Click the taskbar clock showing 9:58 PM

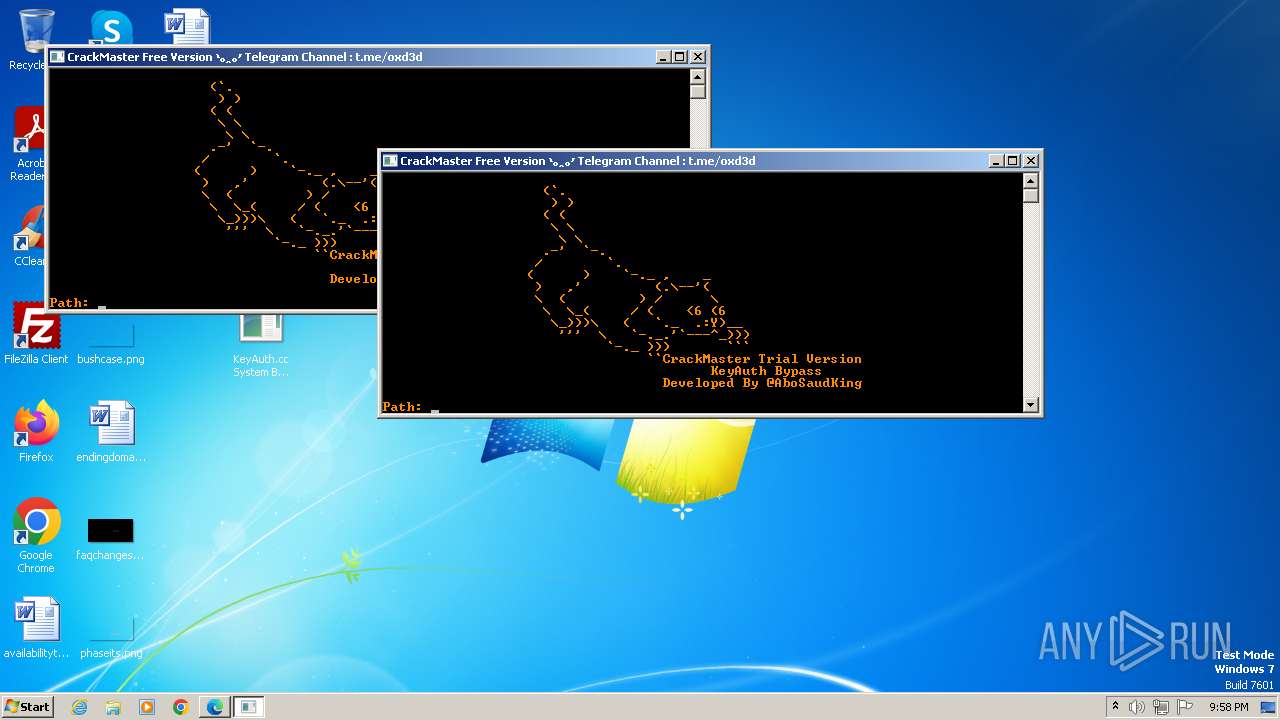tap(1228, 707)
